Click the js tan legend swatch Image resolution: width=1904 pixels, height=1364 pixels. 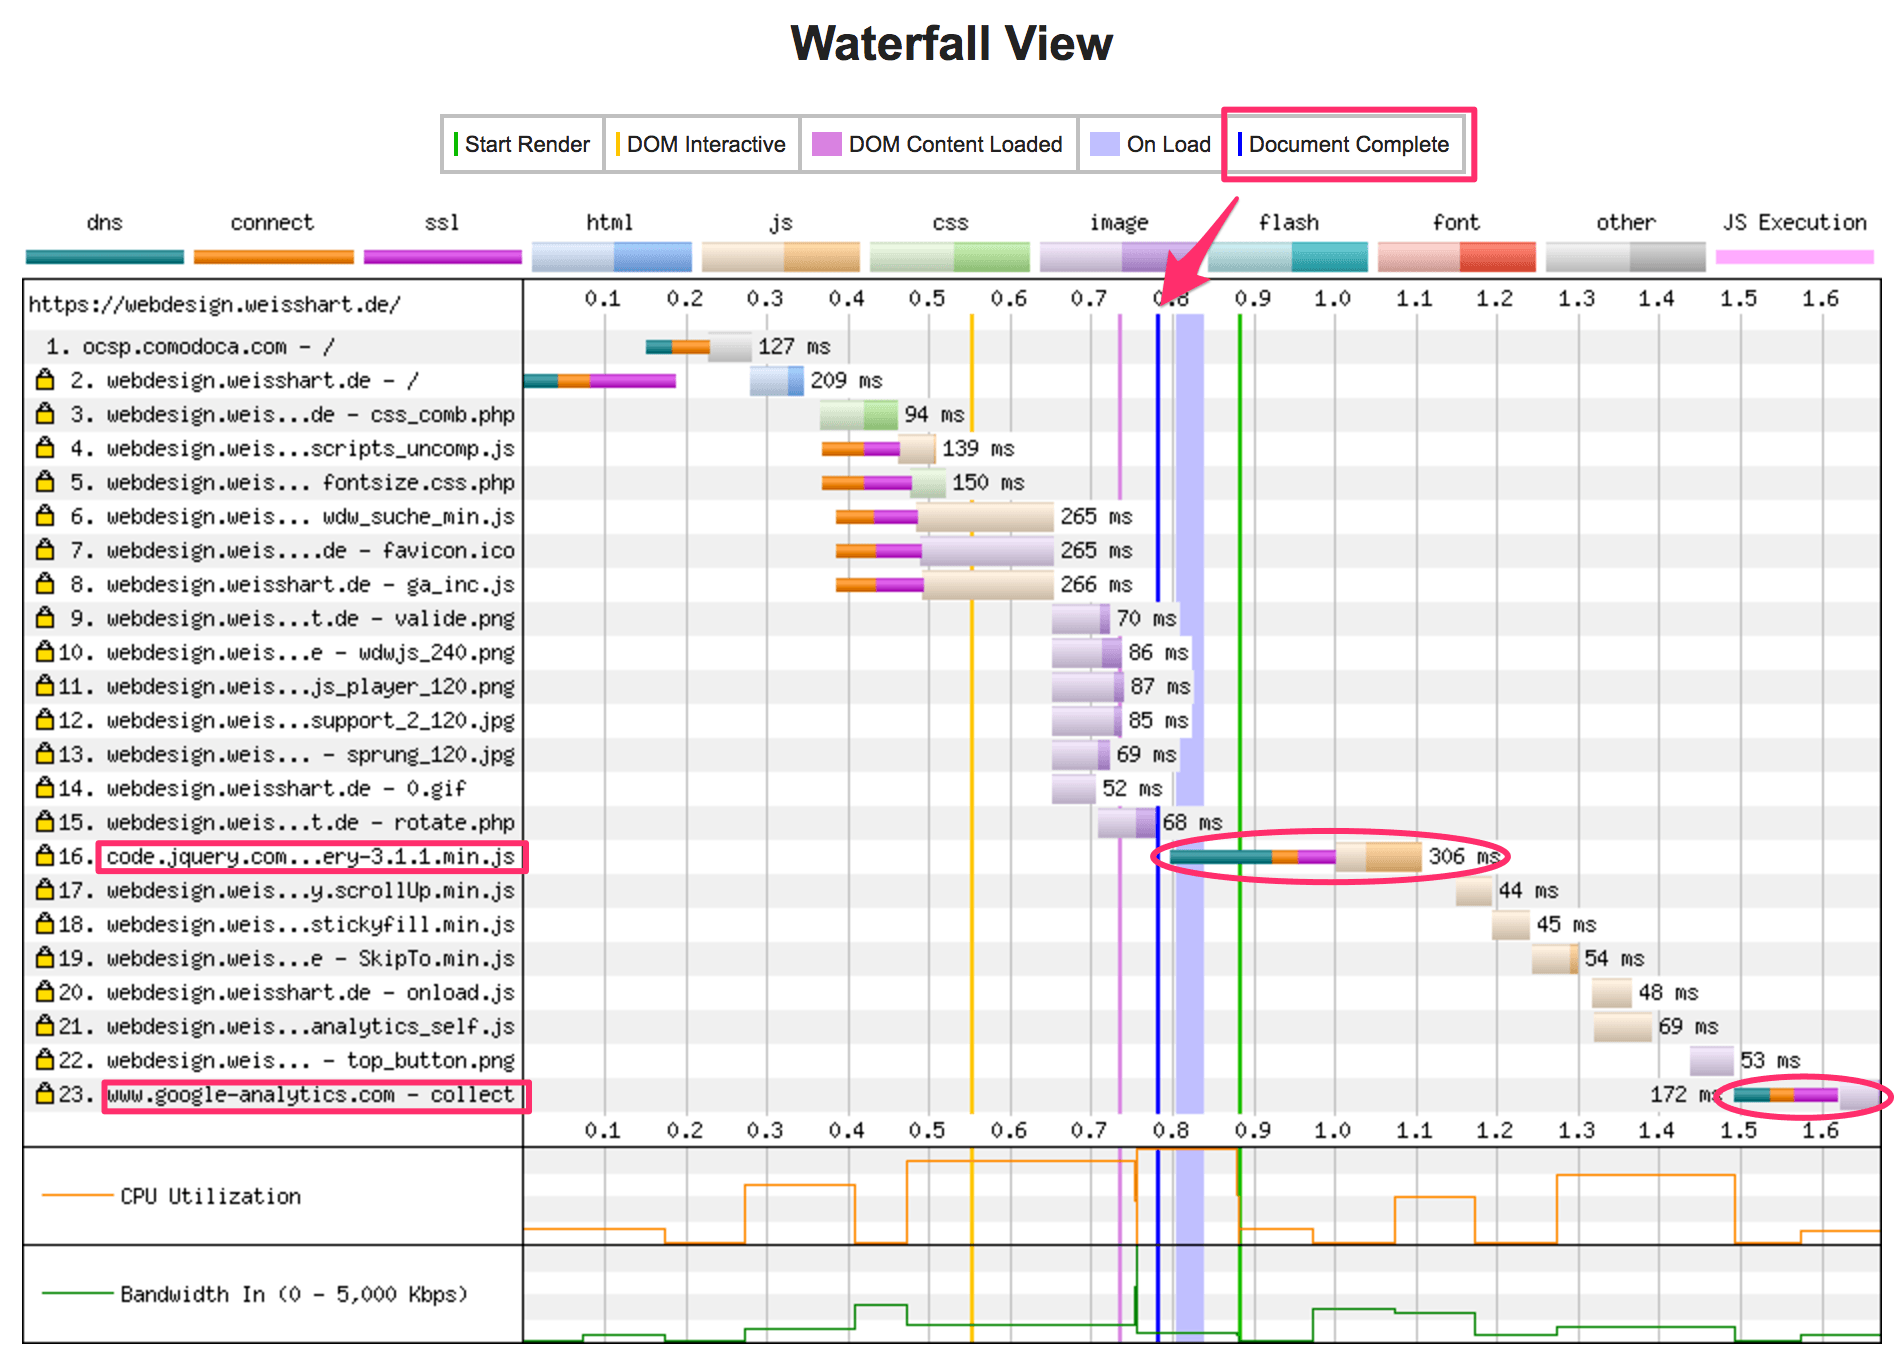click(x=781, y=257)
